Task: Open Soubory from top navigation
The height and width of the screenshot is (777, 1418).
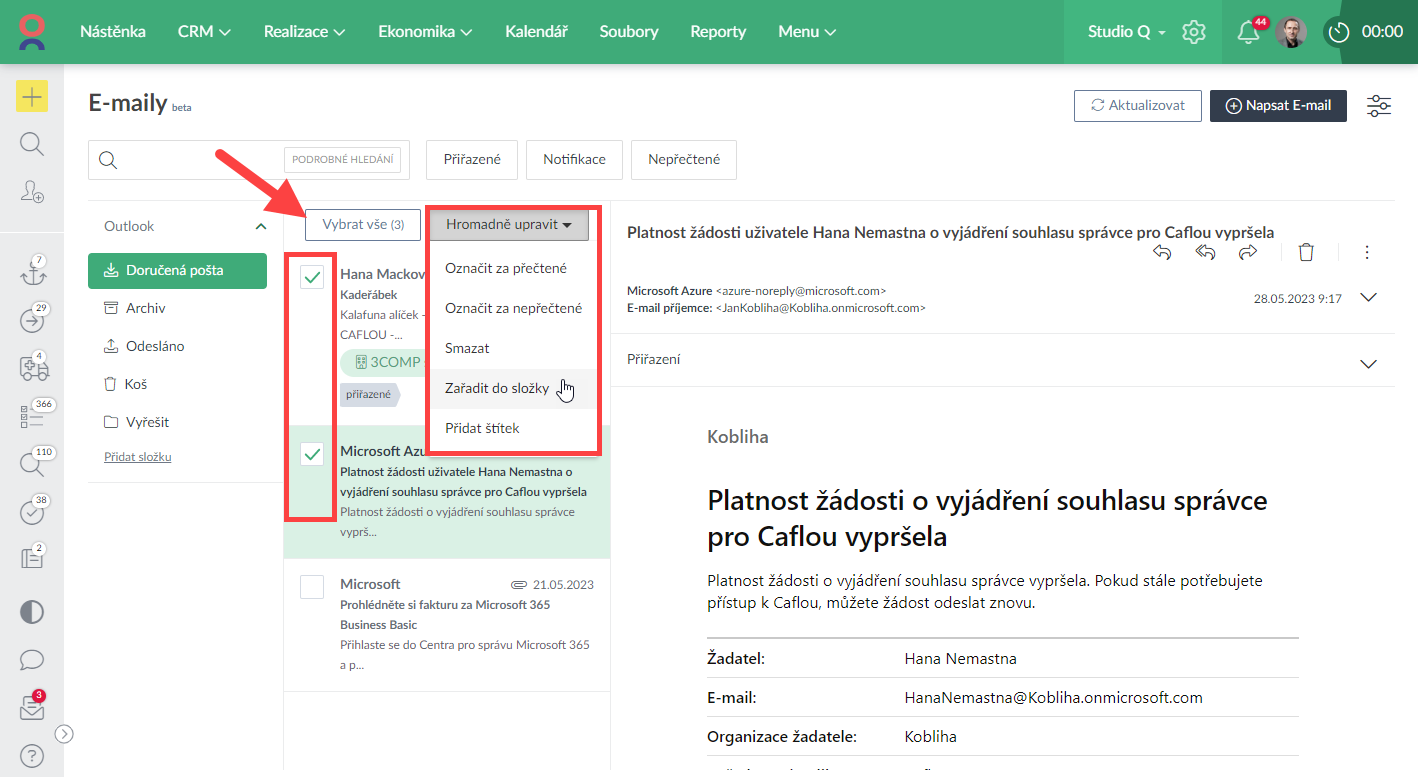Action: 629,32
